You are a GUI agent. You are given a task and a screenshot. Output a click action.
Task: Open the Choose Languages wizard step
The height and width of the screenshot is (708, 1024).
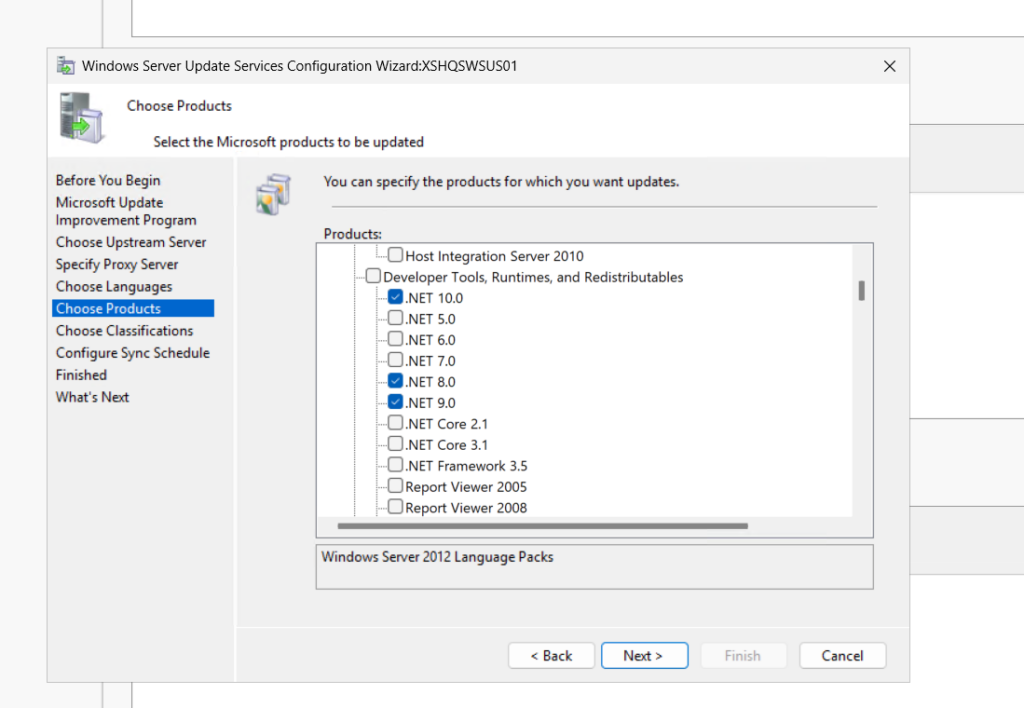pyautogui.click(x=114, y=287)
